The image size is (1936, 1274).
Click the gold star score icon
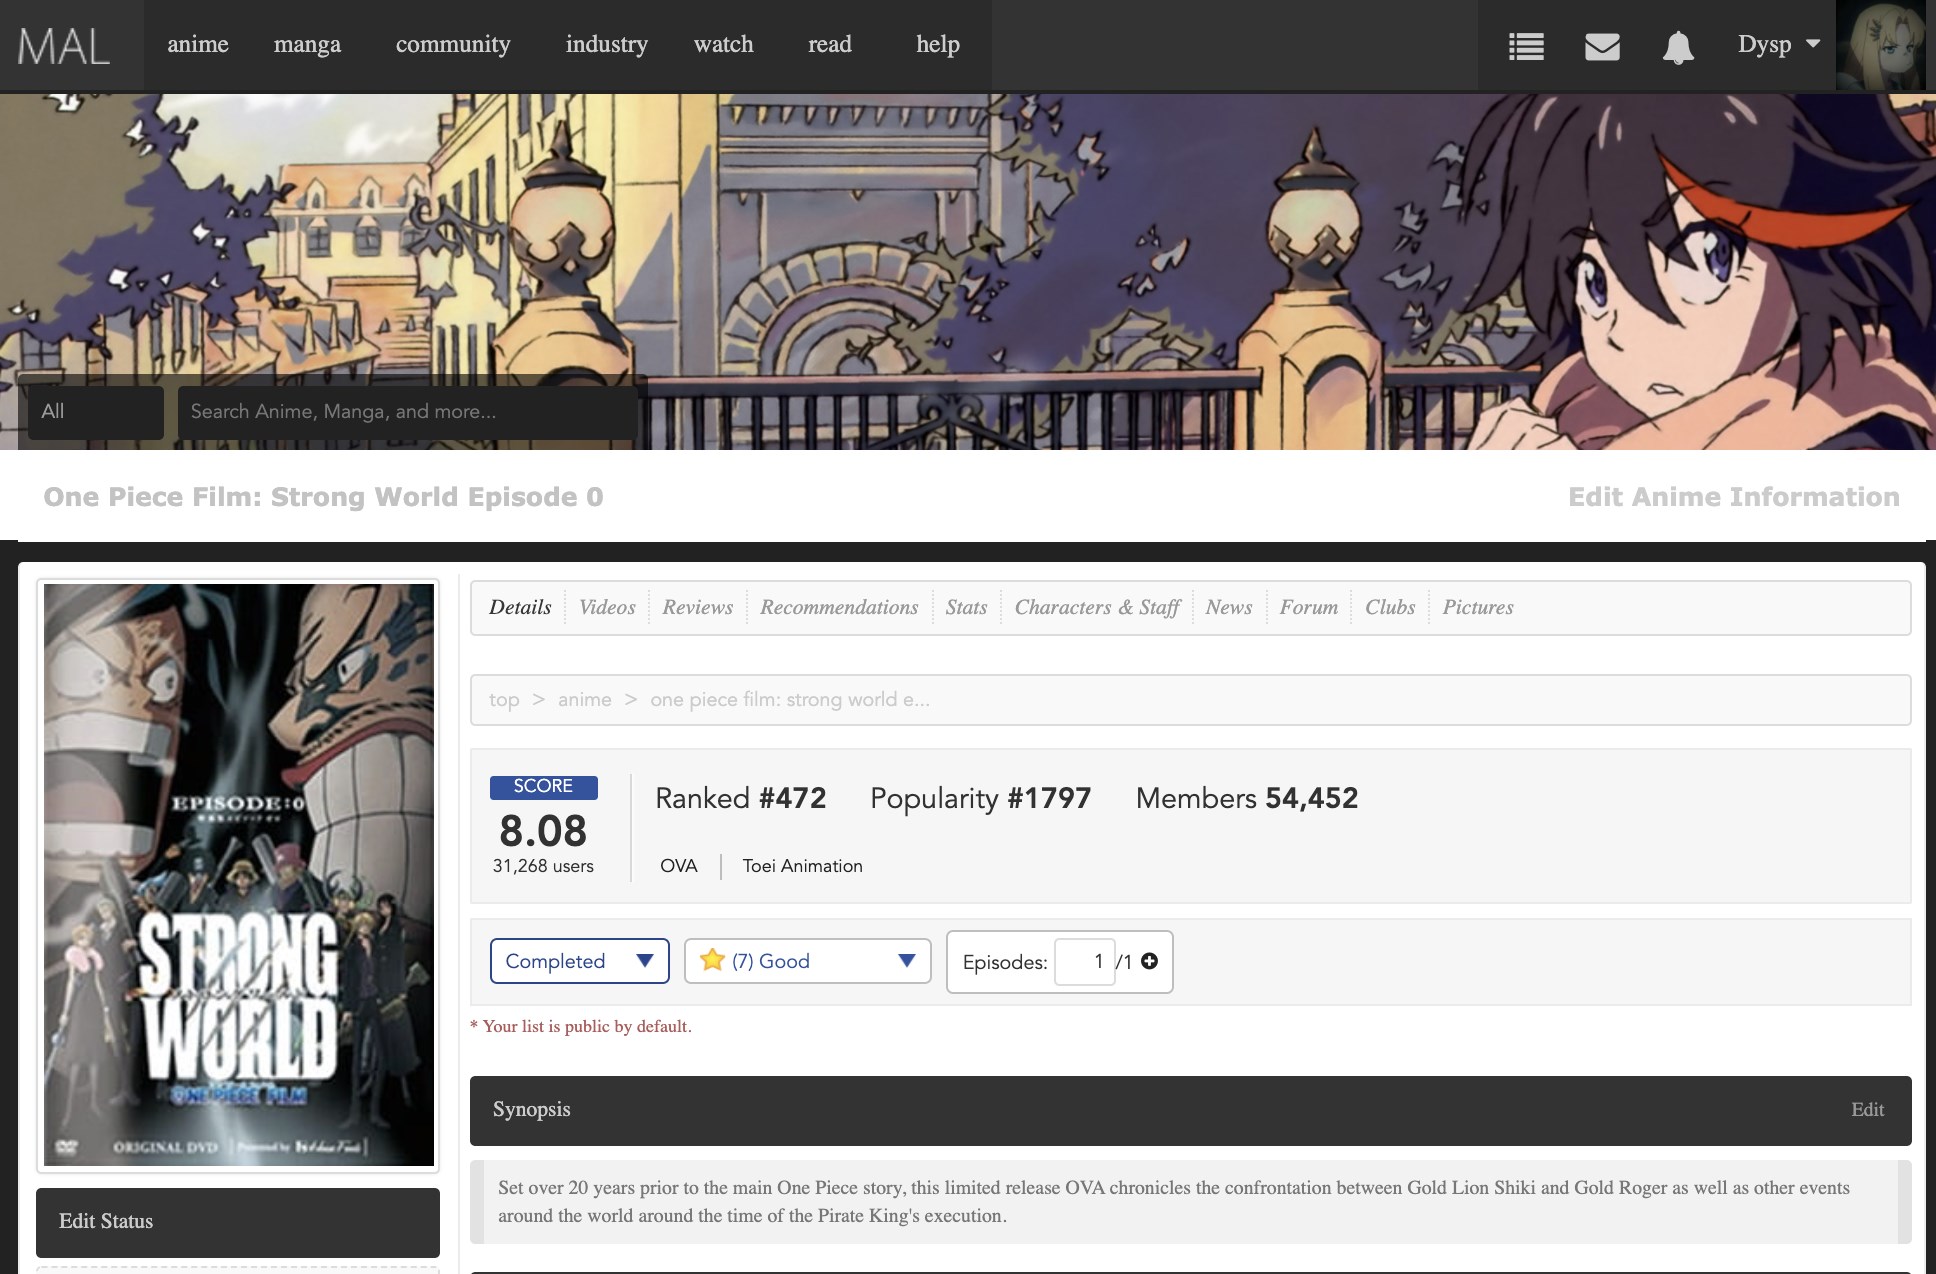(x=712, y=960)
